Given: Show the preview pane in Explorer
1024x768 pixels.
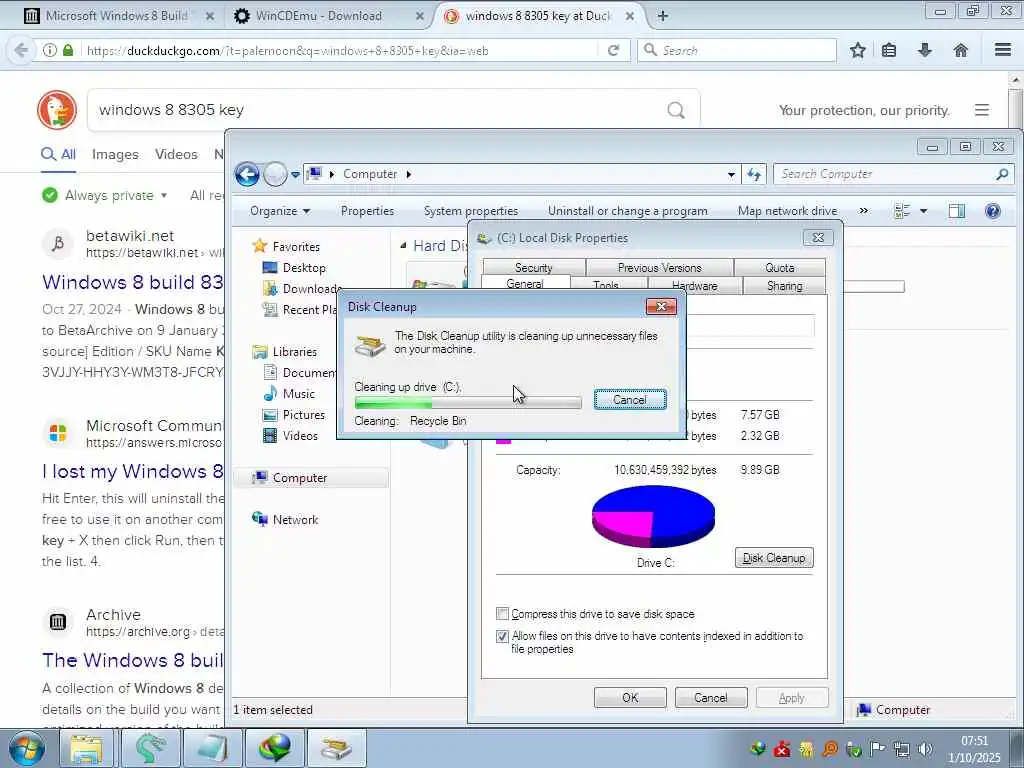Looking at the screenshot, I should point(957,211).
